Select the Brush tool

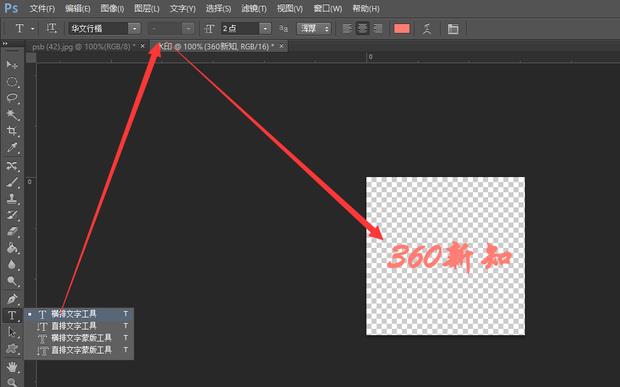pyautogui.click(x=12, y=182)
